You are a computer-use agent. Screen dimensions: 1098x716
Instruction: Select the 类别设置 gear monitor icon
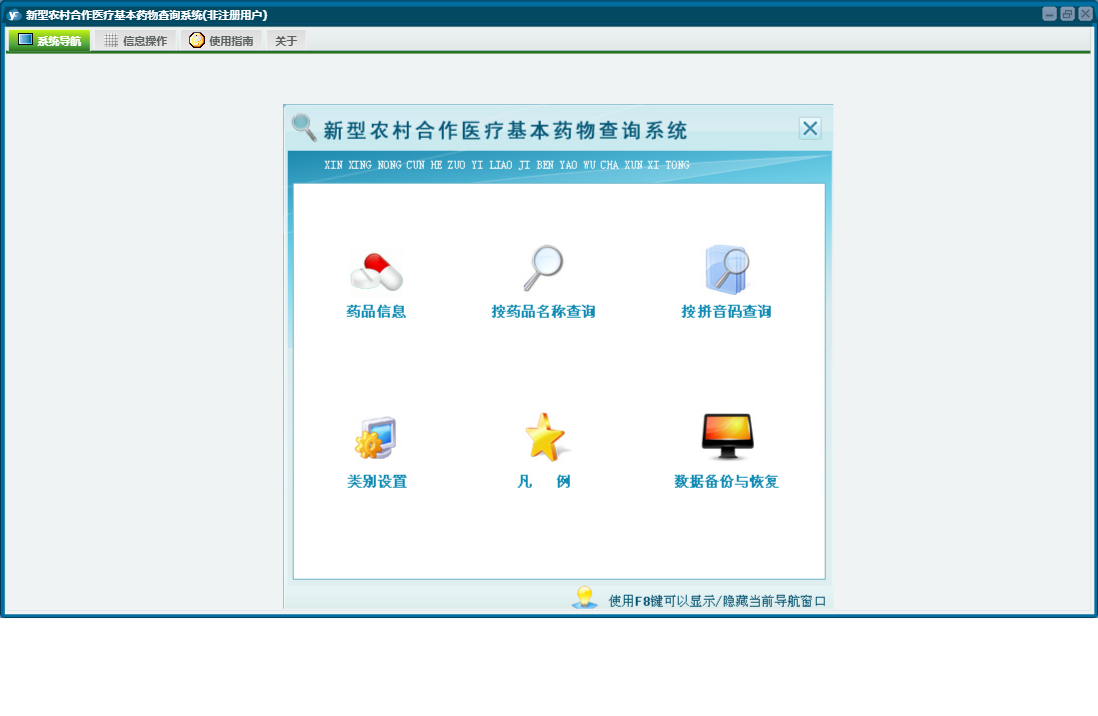point(376,438)
